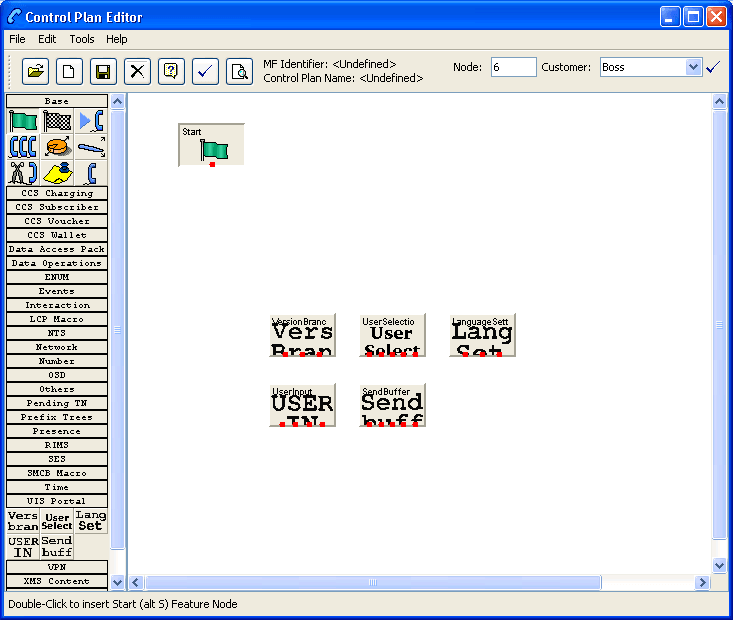Click the Node number input field
The width and height of the screenshot is (733, 620).
[x=513, y=67]
